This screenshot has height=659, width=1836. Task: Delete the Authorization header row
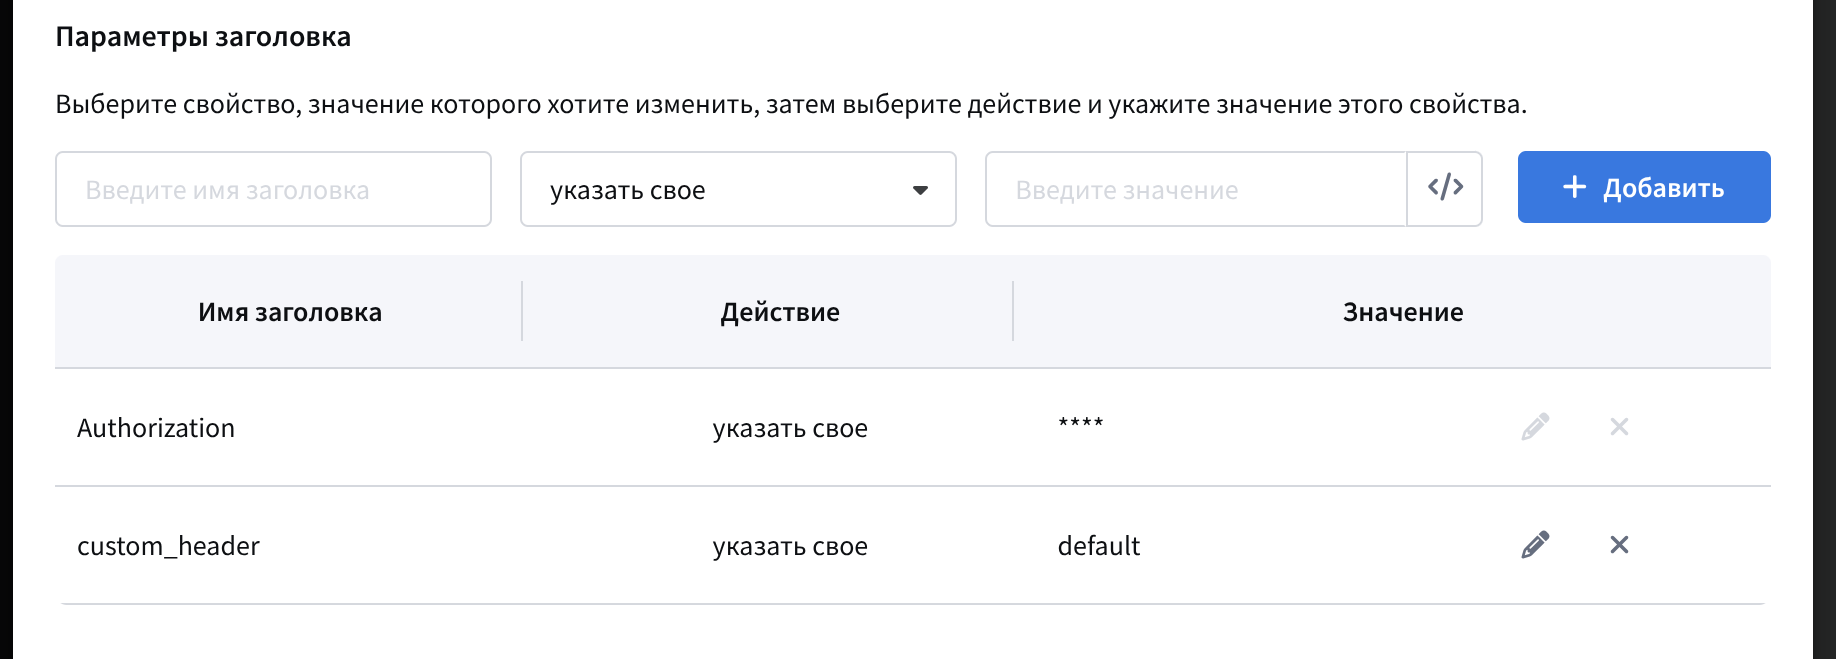1619,427
